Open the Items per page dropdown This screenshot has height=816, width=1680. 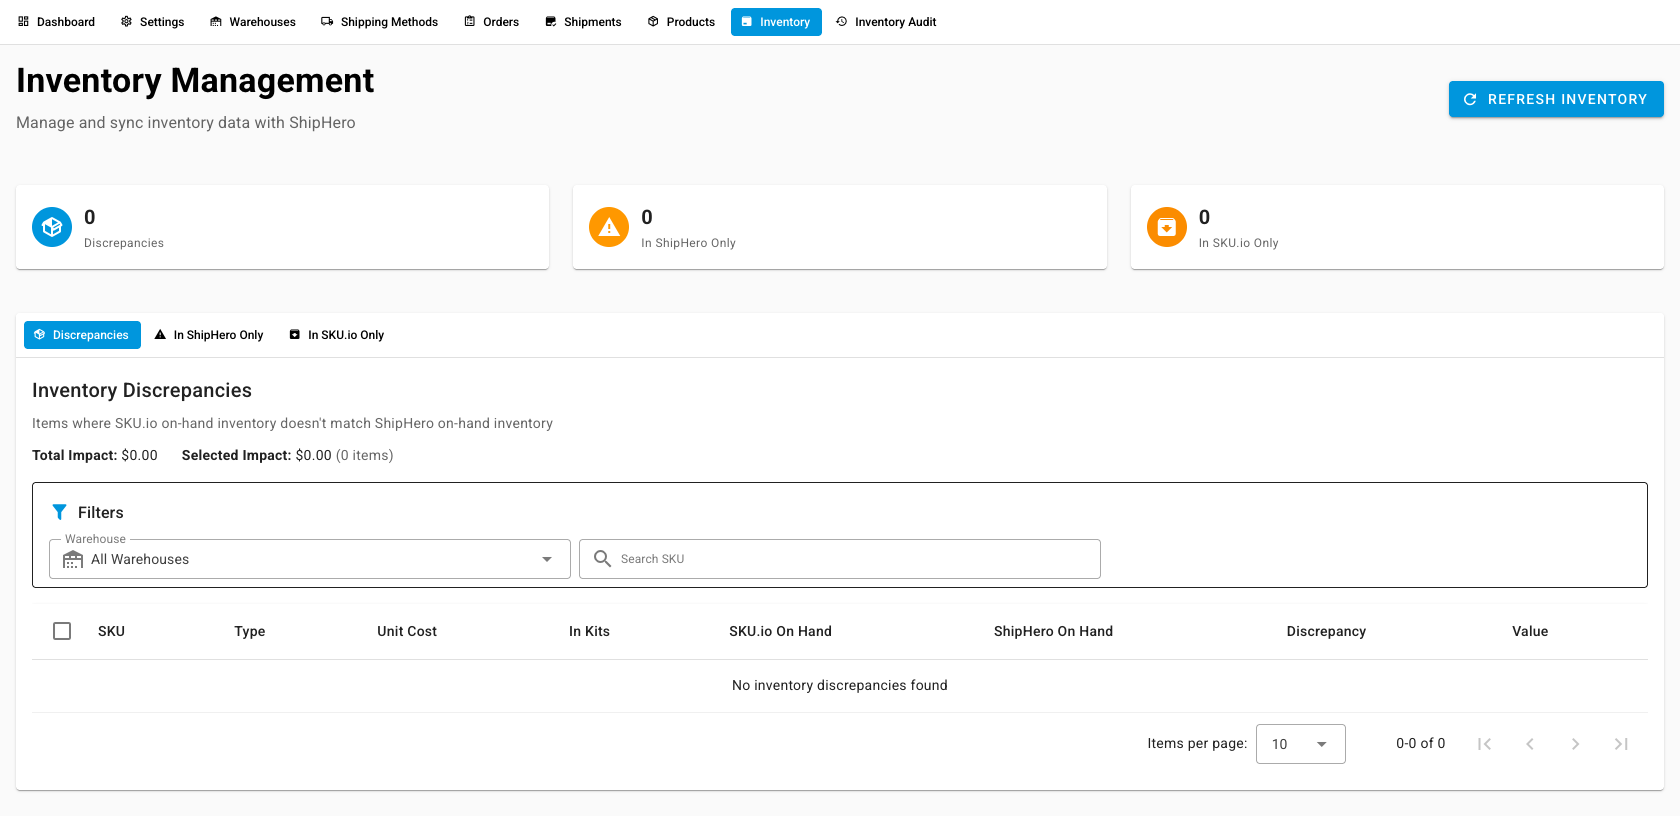1300,744
